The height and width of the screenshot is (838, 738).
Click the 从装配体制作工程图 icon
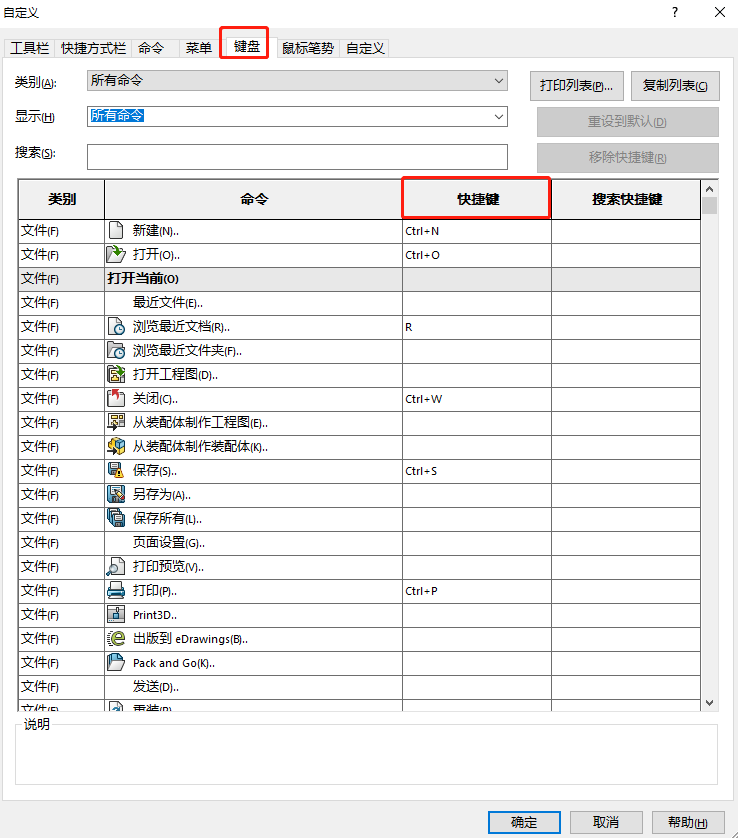116,422
